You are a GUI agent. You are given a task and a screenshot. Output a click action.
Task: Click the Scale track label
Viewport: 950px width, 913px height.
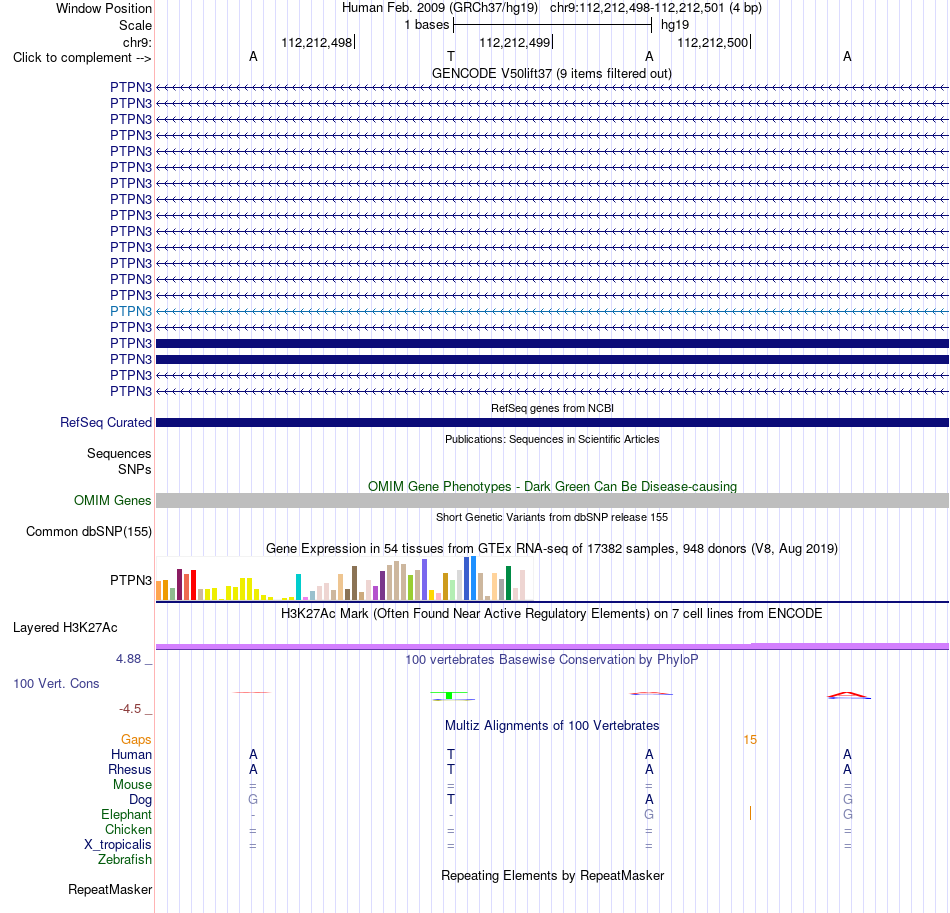(135, 25)
